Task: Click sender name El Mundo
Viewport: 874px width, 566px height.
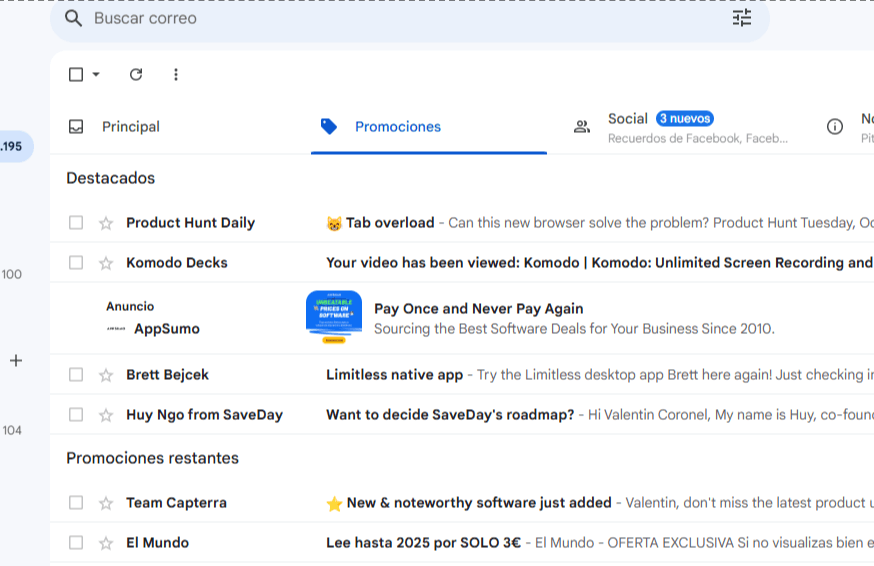Action: pos(157,543)
